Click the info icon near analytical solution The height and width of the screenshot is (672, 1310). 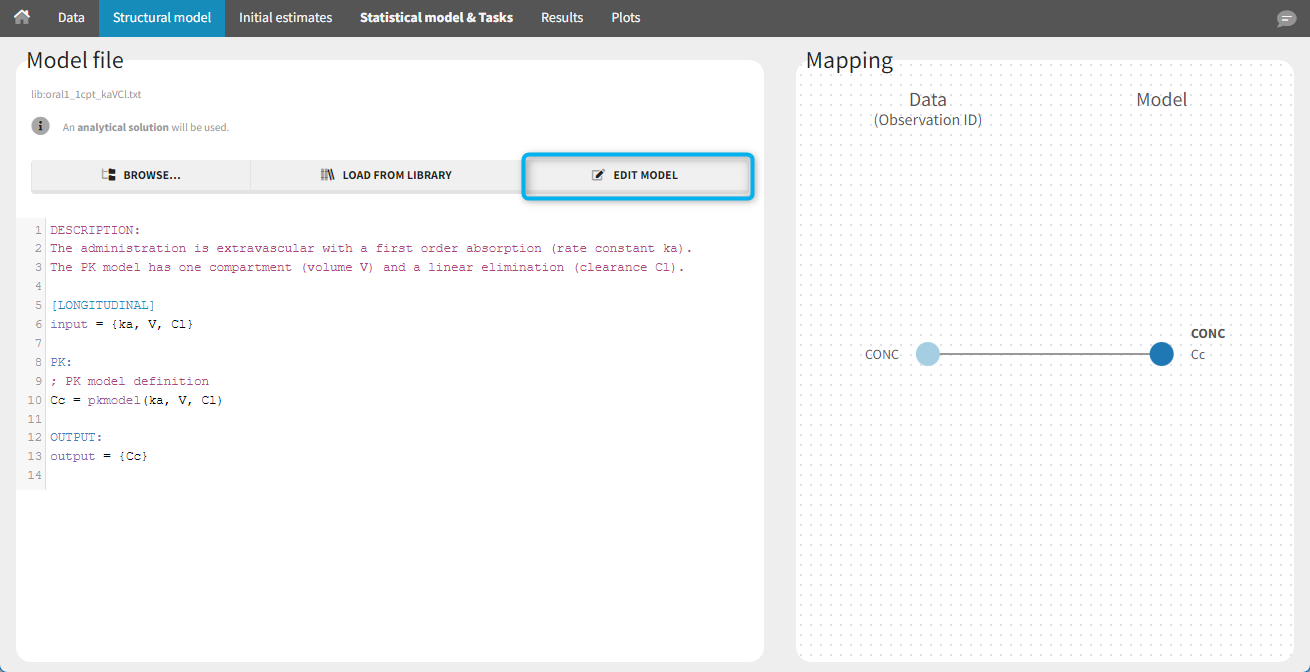40,126
